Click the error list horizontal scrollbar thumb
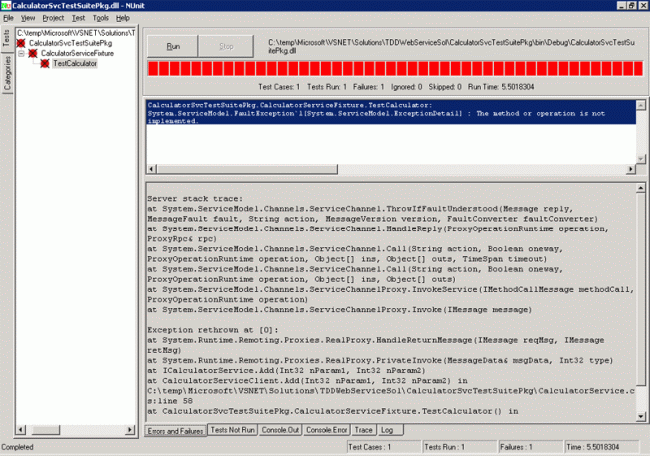The width and height of the screenshot is (650, 456). coord(247,169)
